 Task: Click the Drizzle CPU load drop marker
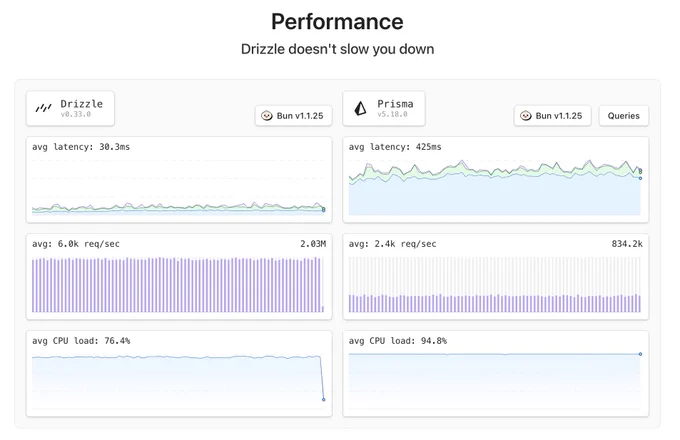324,399
